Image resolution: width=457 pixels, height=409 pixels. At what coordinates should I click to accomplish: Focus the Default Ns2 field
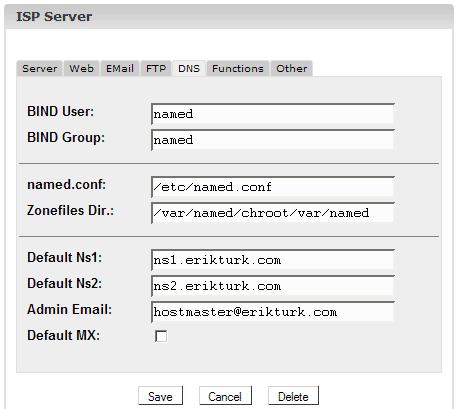[273, 286]
